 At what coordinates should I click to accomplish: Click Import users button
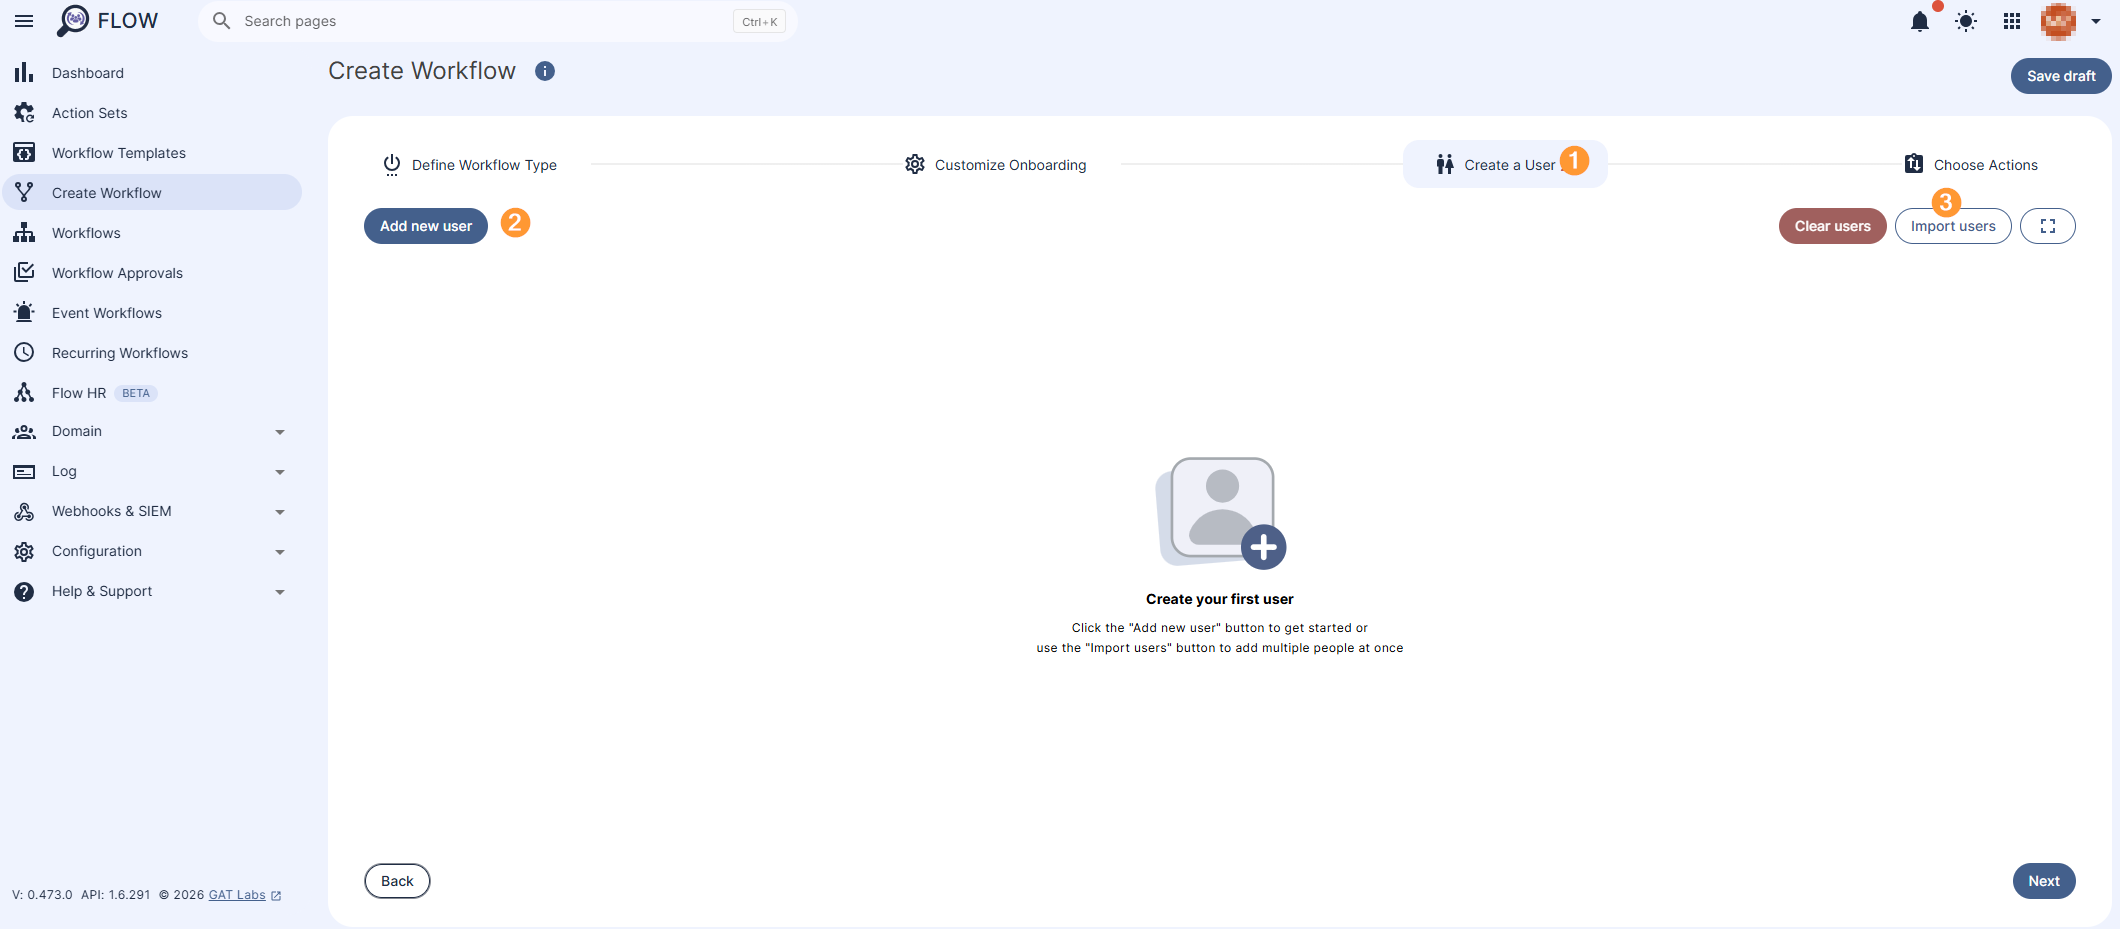click(1953, 226)
